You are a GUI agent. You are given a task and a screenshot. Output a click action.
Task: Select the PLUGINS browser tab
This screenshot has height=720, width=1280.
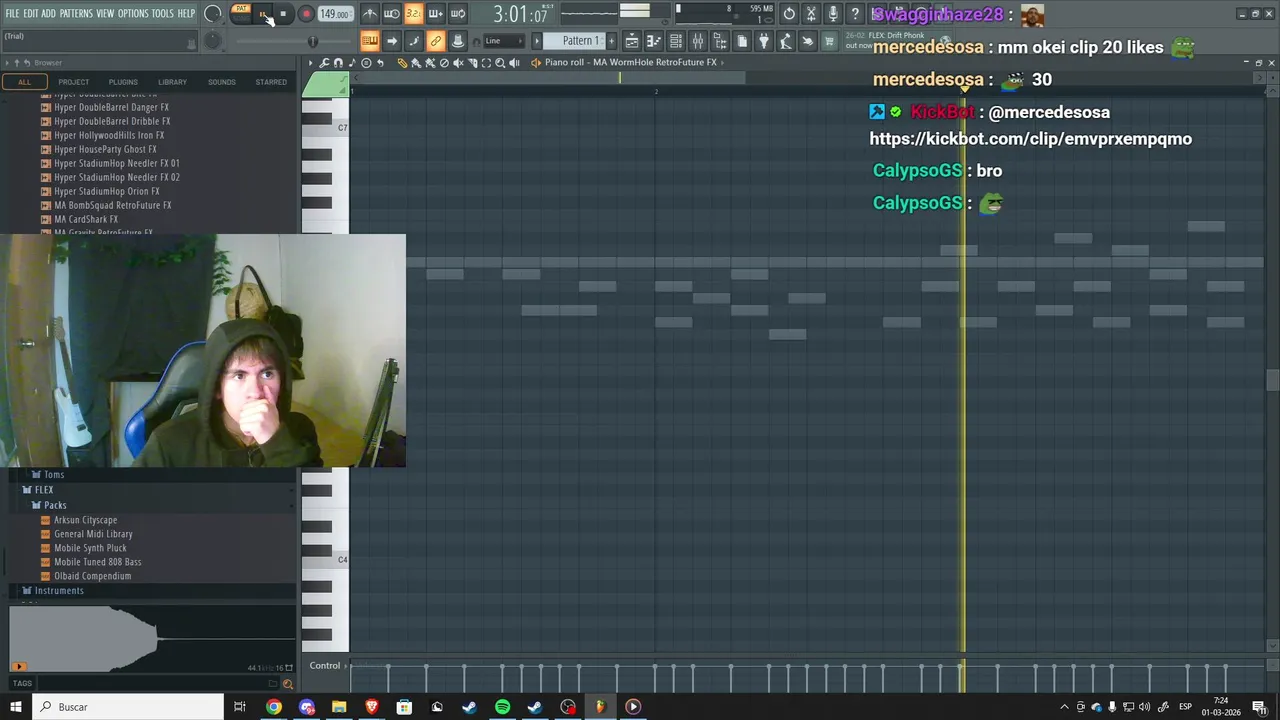[123, 82]
